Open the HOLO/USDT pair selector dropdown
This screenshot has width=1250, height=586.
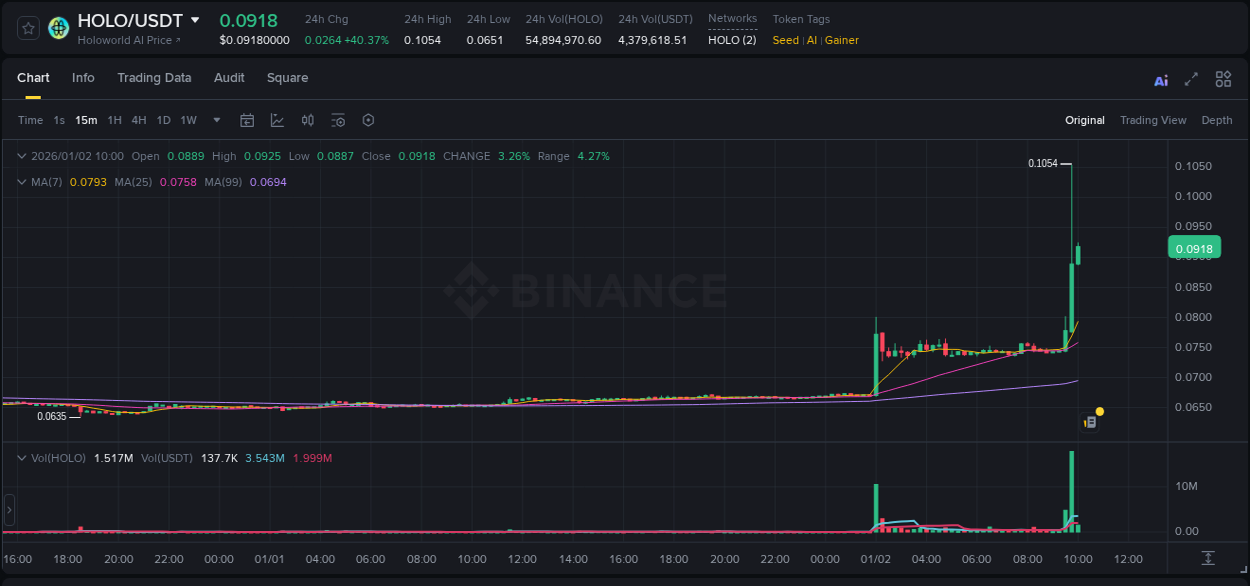[195, 20]
